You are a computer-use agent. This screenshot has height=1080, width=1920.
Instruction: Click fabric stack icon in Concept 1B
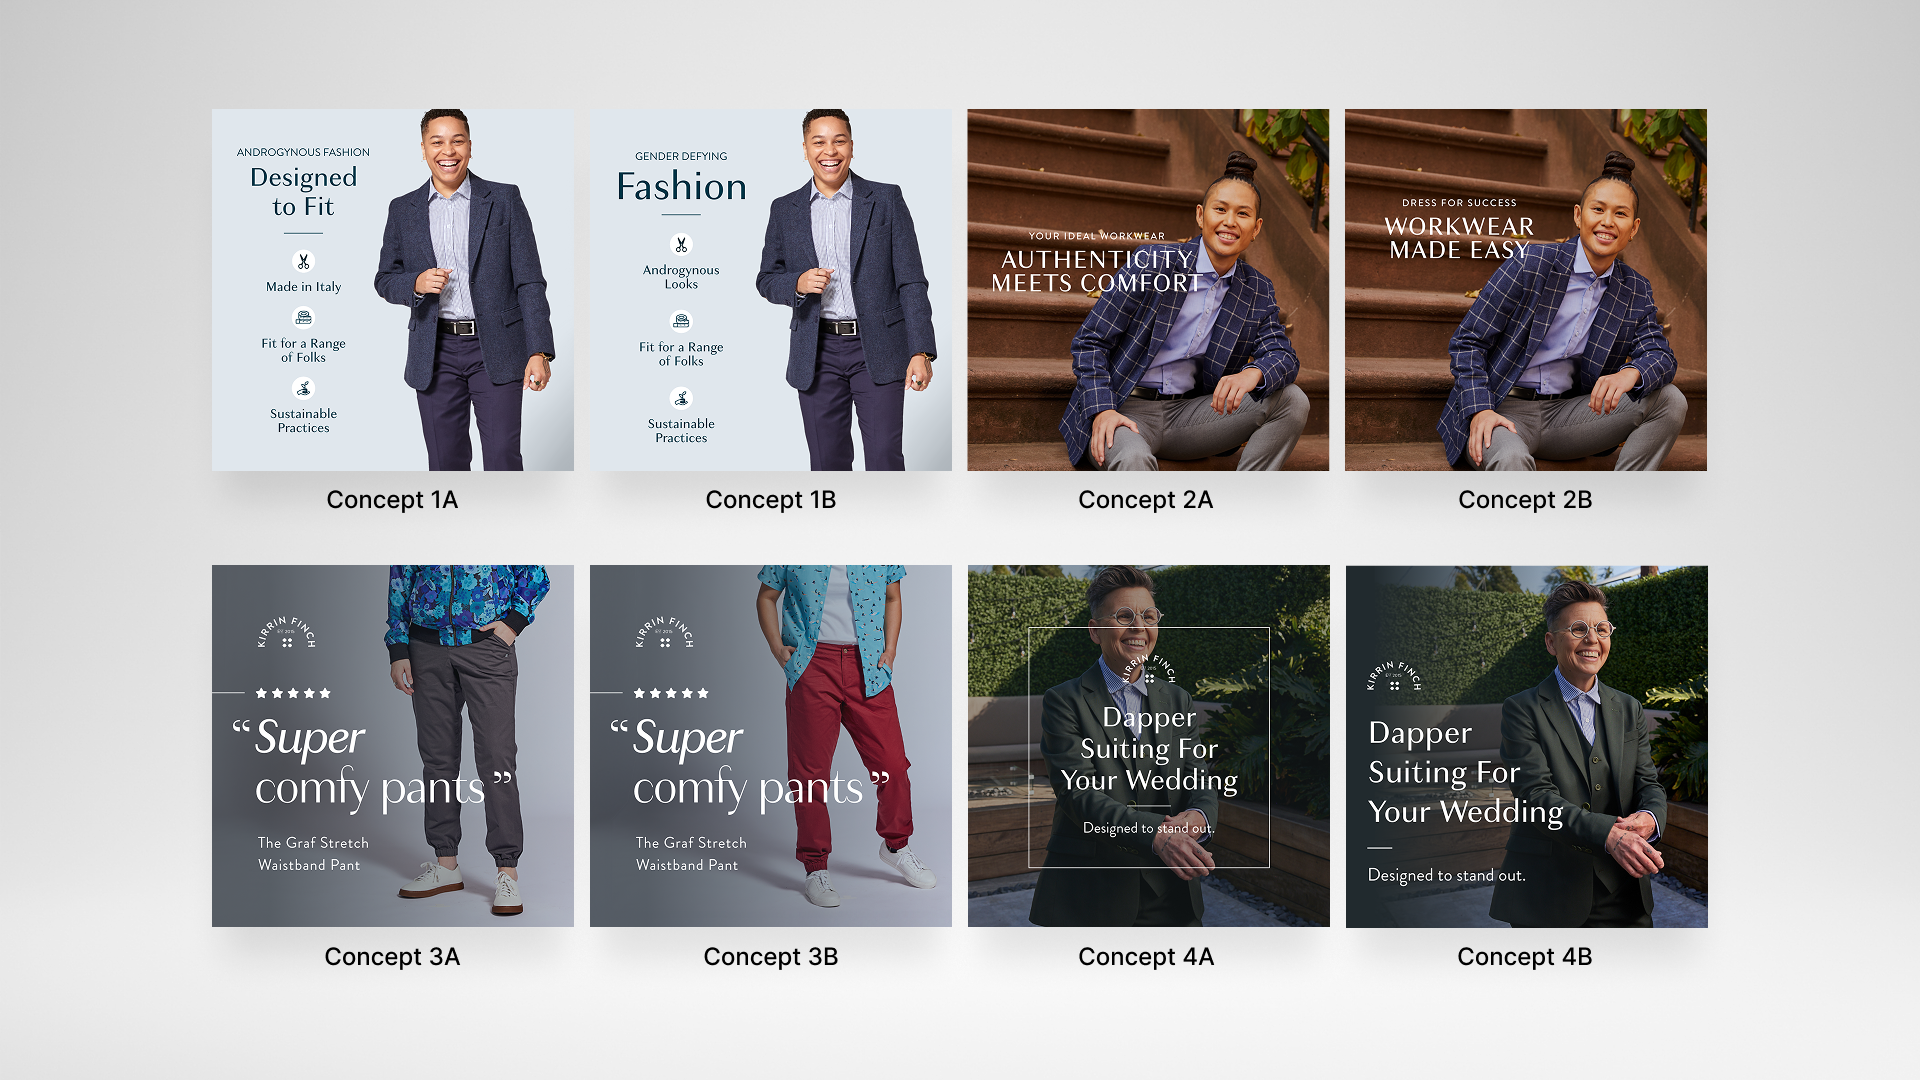click(x=681, y=321)
